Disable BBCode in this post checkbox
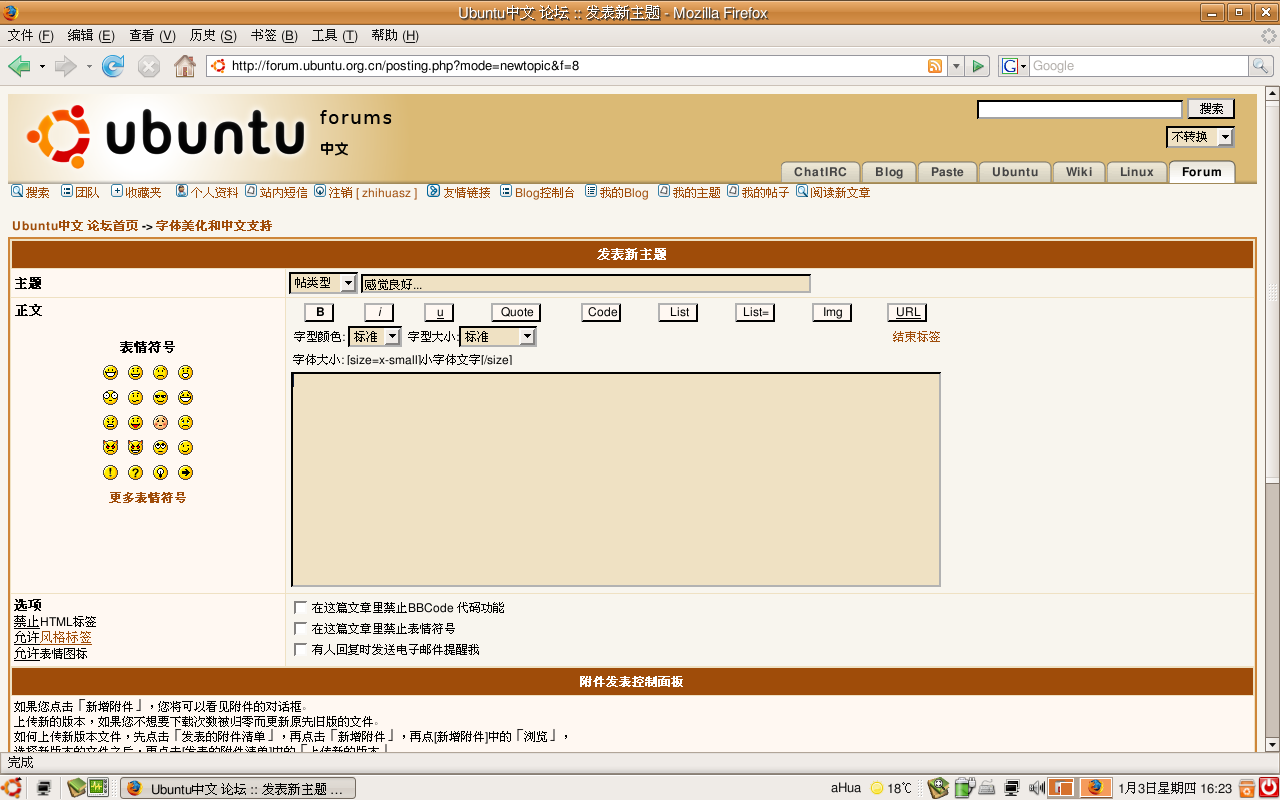Viewport: 1280px width, 800px height. pos(300,607)
